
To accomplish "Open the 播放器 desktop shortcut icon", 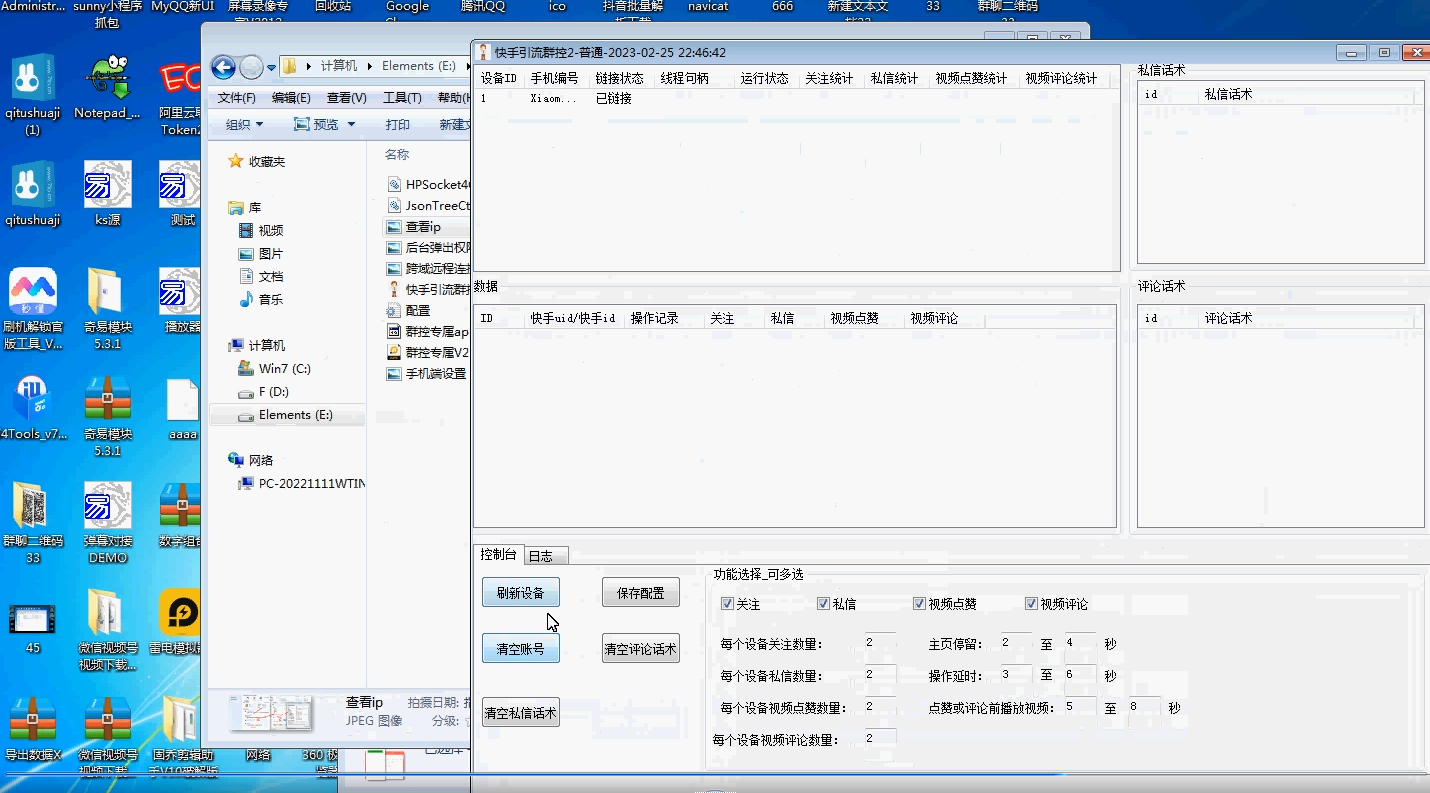I will (x=182, y=294).
